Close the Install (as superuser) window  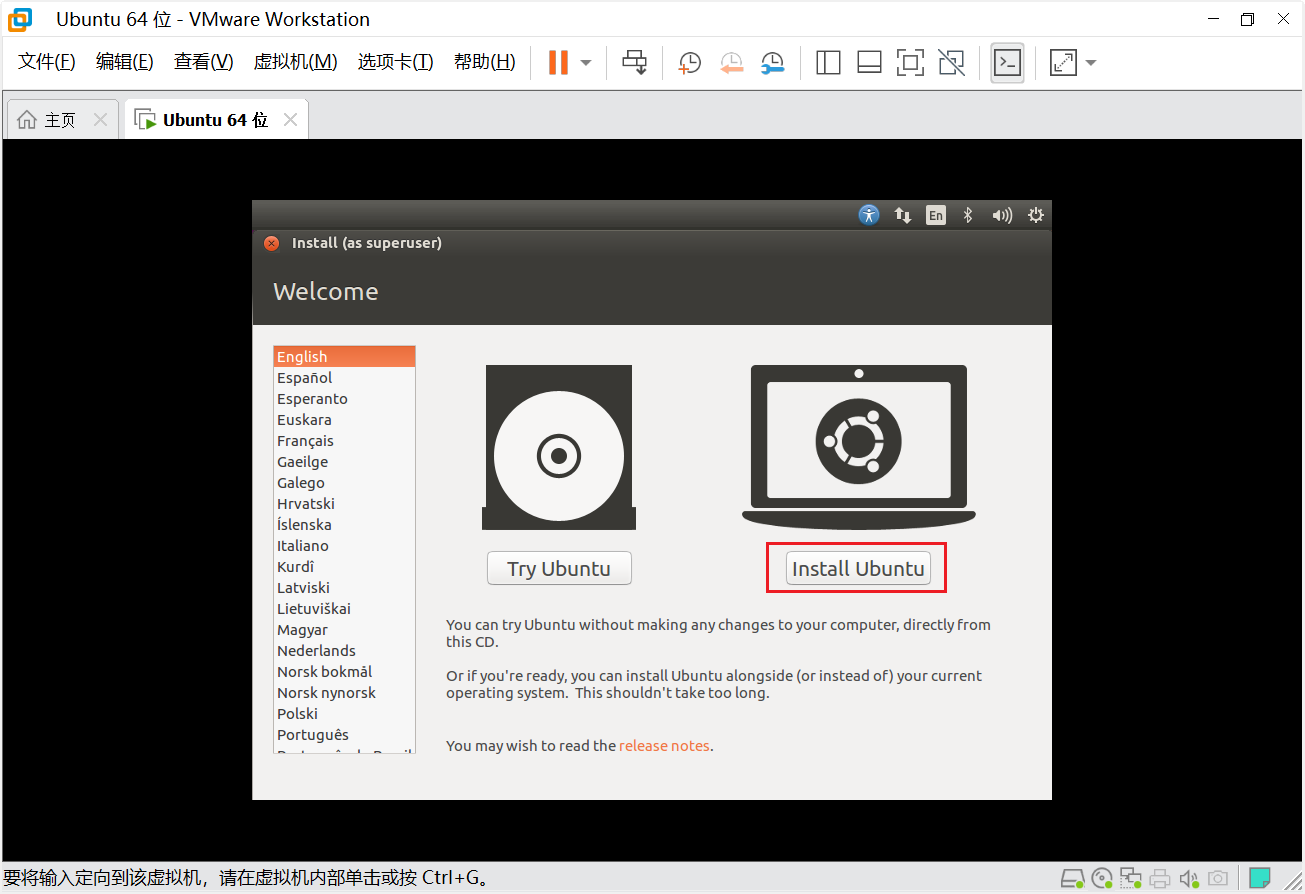click(271, 243)
